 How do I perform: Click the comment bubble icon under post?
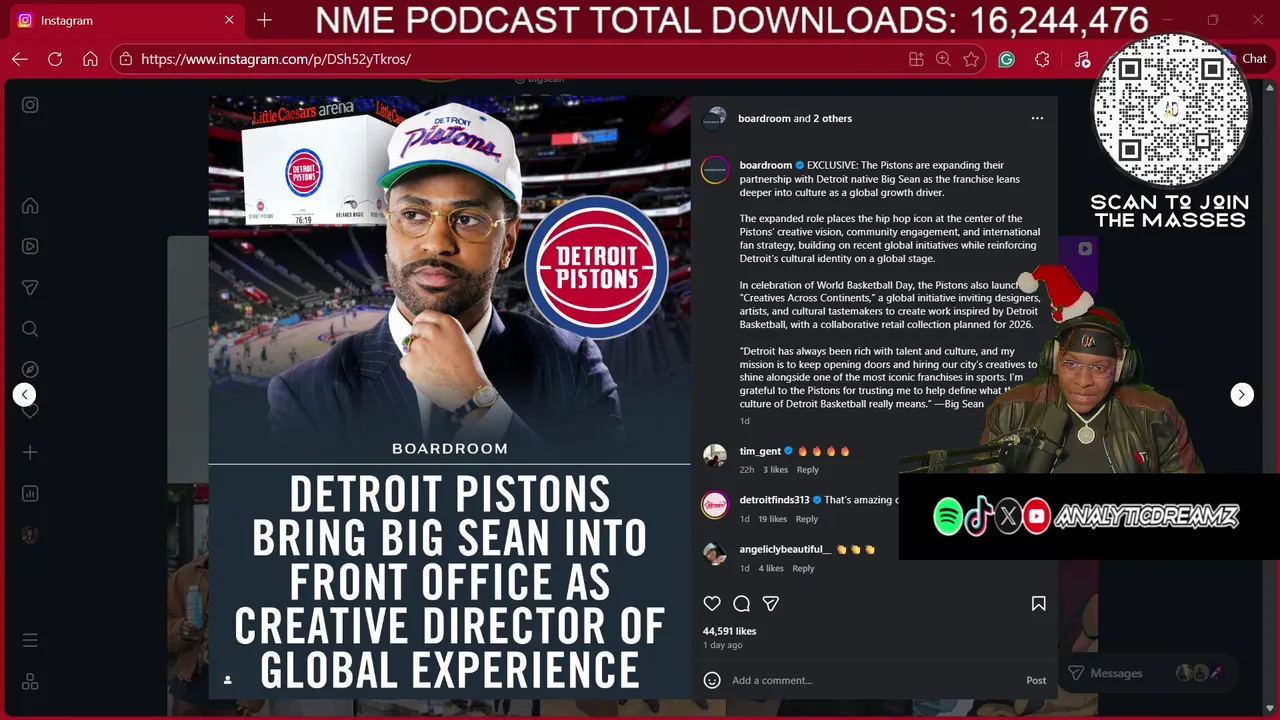tap(742, 604)
